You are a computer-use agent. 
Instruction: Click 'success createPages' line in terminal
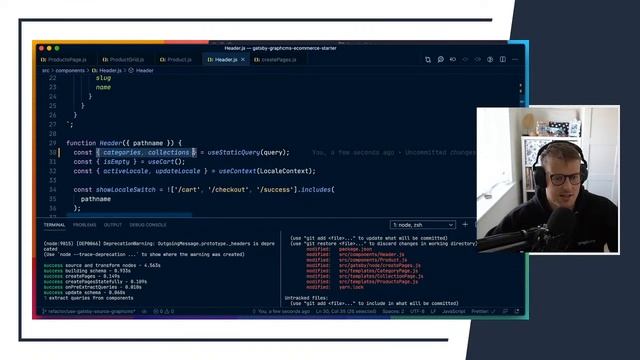(x=73, y=276)
